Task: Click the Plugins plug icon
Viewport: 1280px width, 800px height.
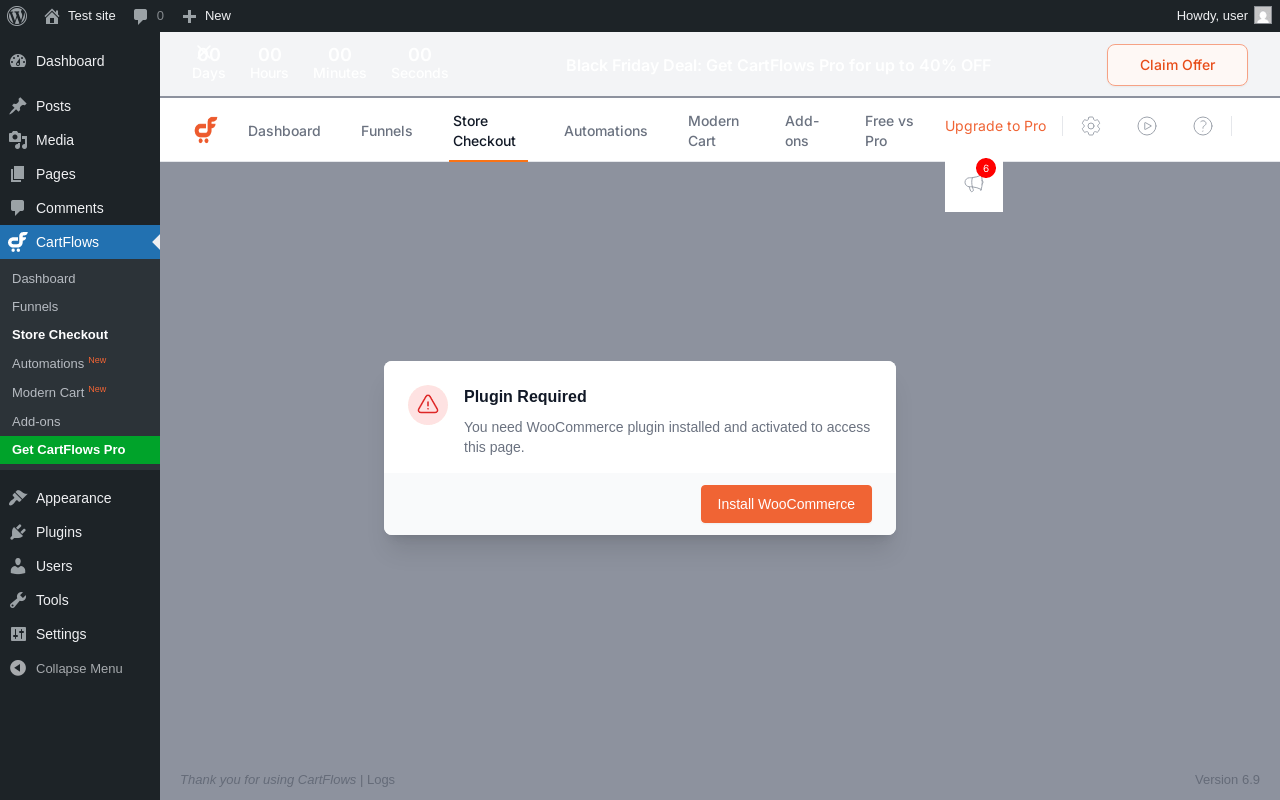Action: click(x=18, y=532)
